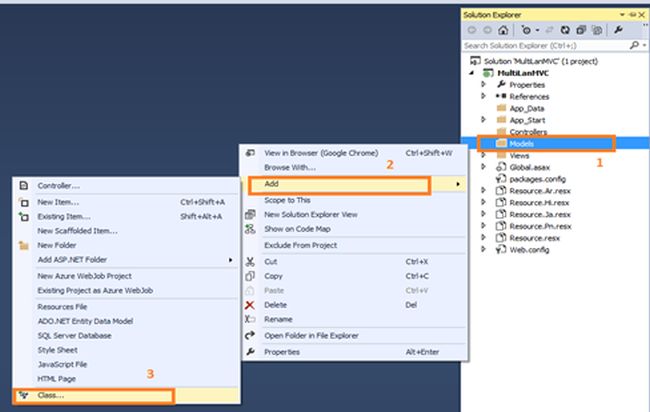Choose Exclude From Project

pos(354,245)
